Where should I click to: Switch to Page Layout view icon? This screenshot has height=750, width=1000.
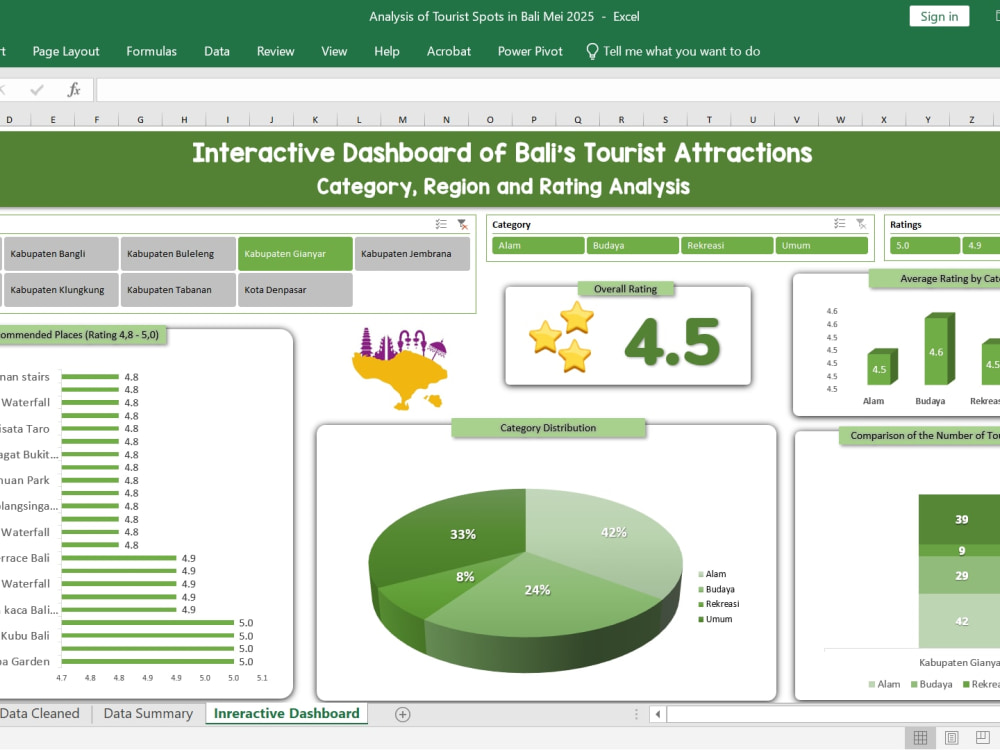point(952,738)
